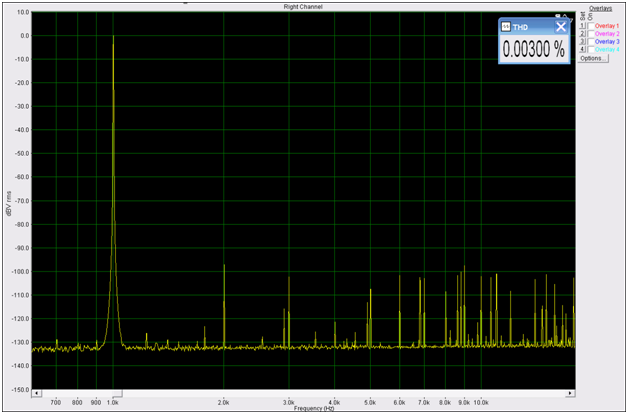
Task: Click the Overlay 1 red label
Action: (x=607, y=26)
